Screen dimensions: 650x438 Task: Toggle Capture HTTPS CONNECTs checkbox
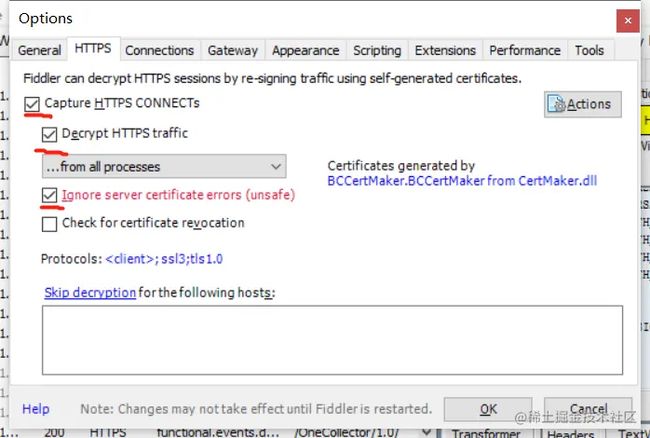pos(32,104)
